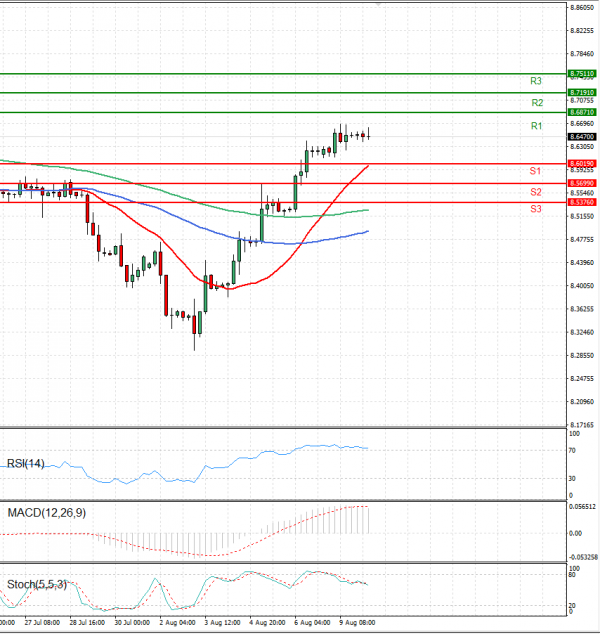
Task: Click the R1 resistance price tag 8.68710
Action: (x=582, y=112)
